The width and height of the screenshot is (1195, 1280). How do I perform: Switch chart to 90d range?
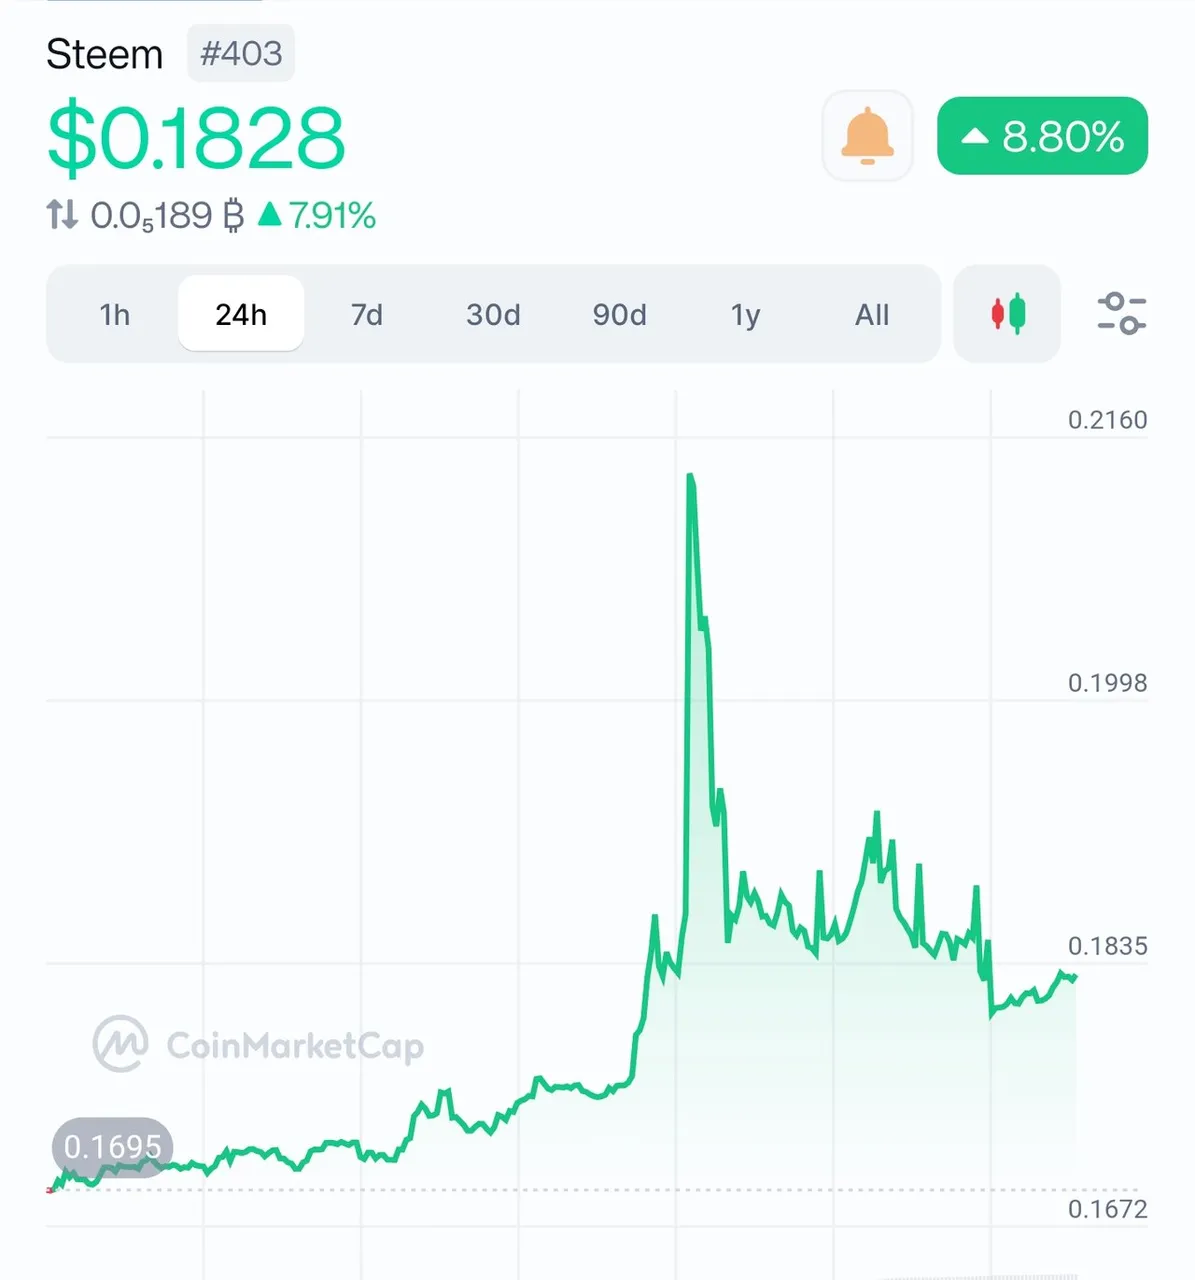619,314
